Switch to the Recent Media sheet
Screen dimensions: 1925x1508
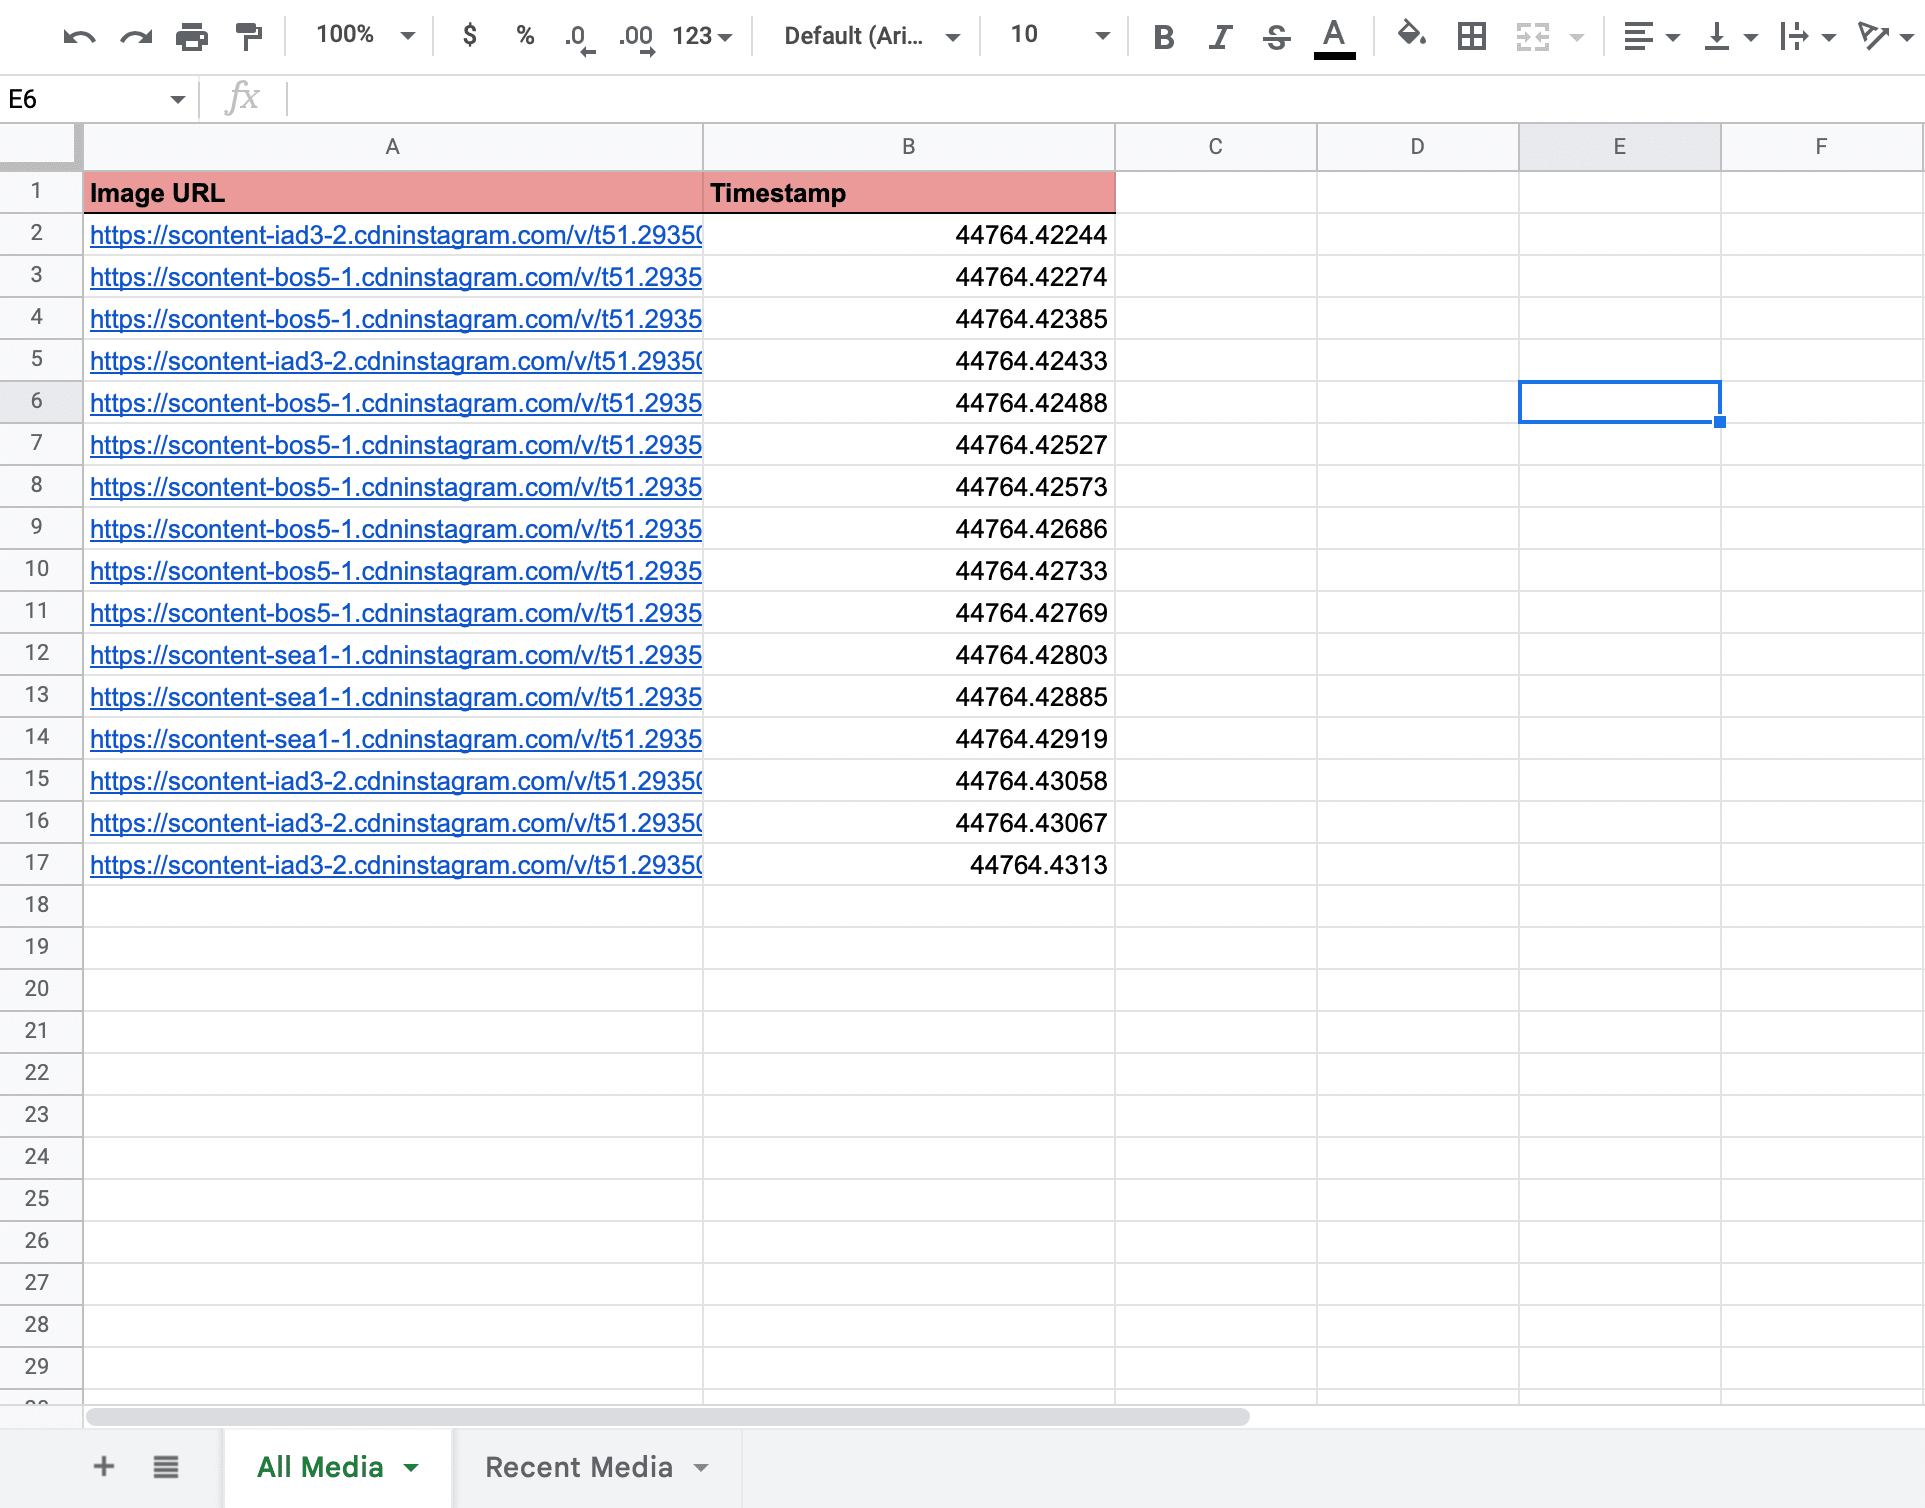pyautogui.click(x=580, y=1466)
